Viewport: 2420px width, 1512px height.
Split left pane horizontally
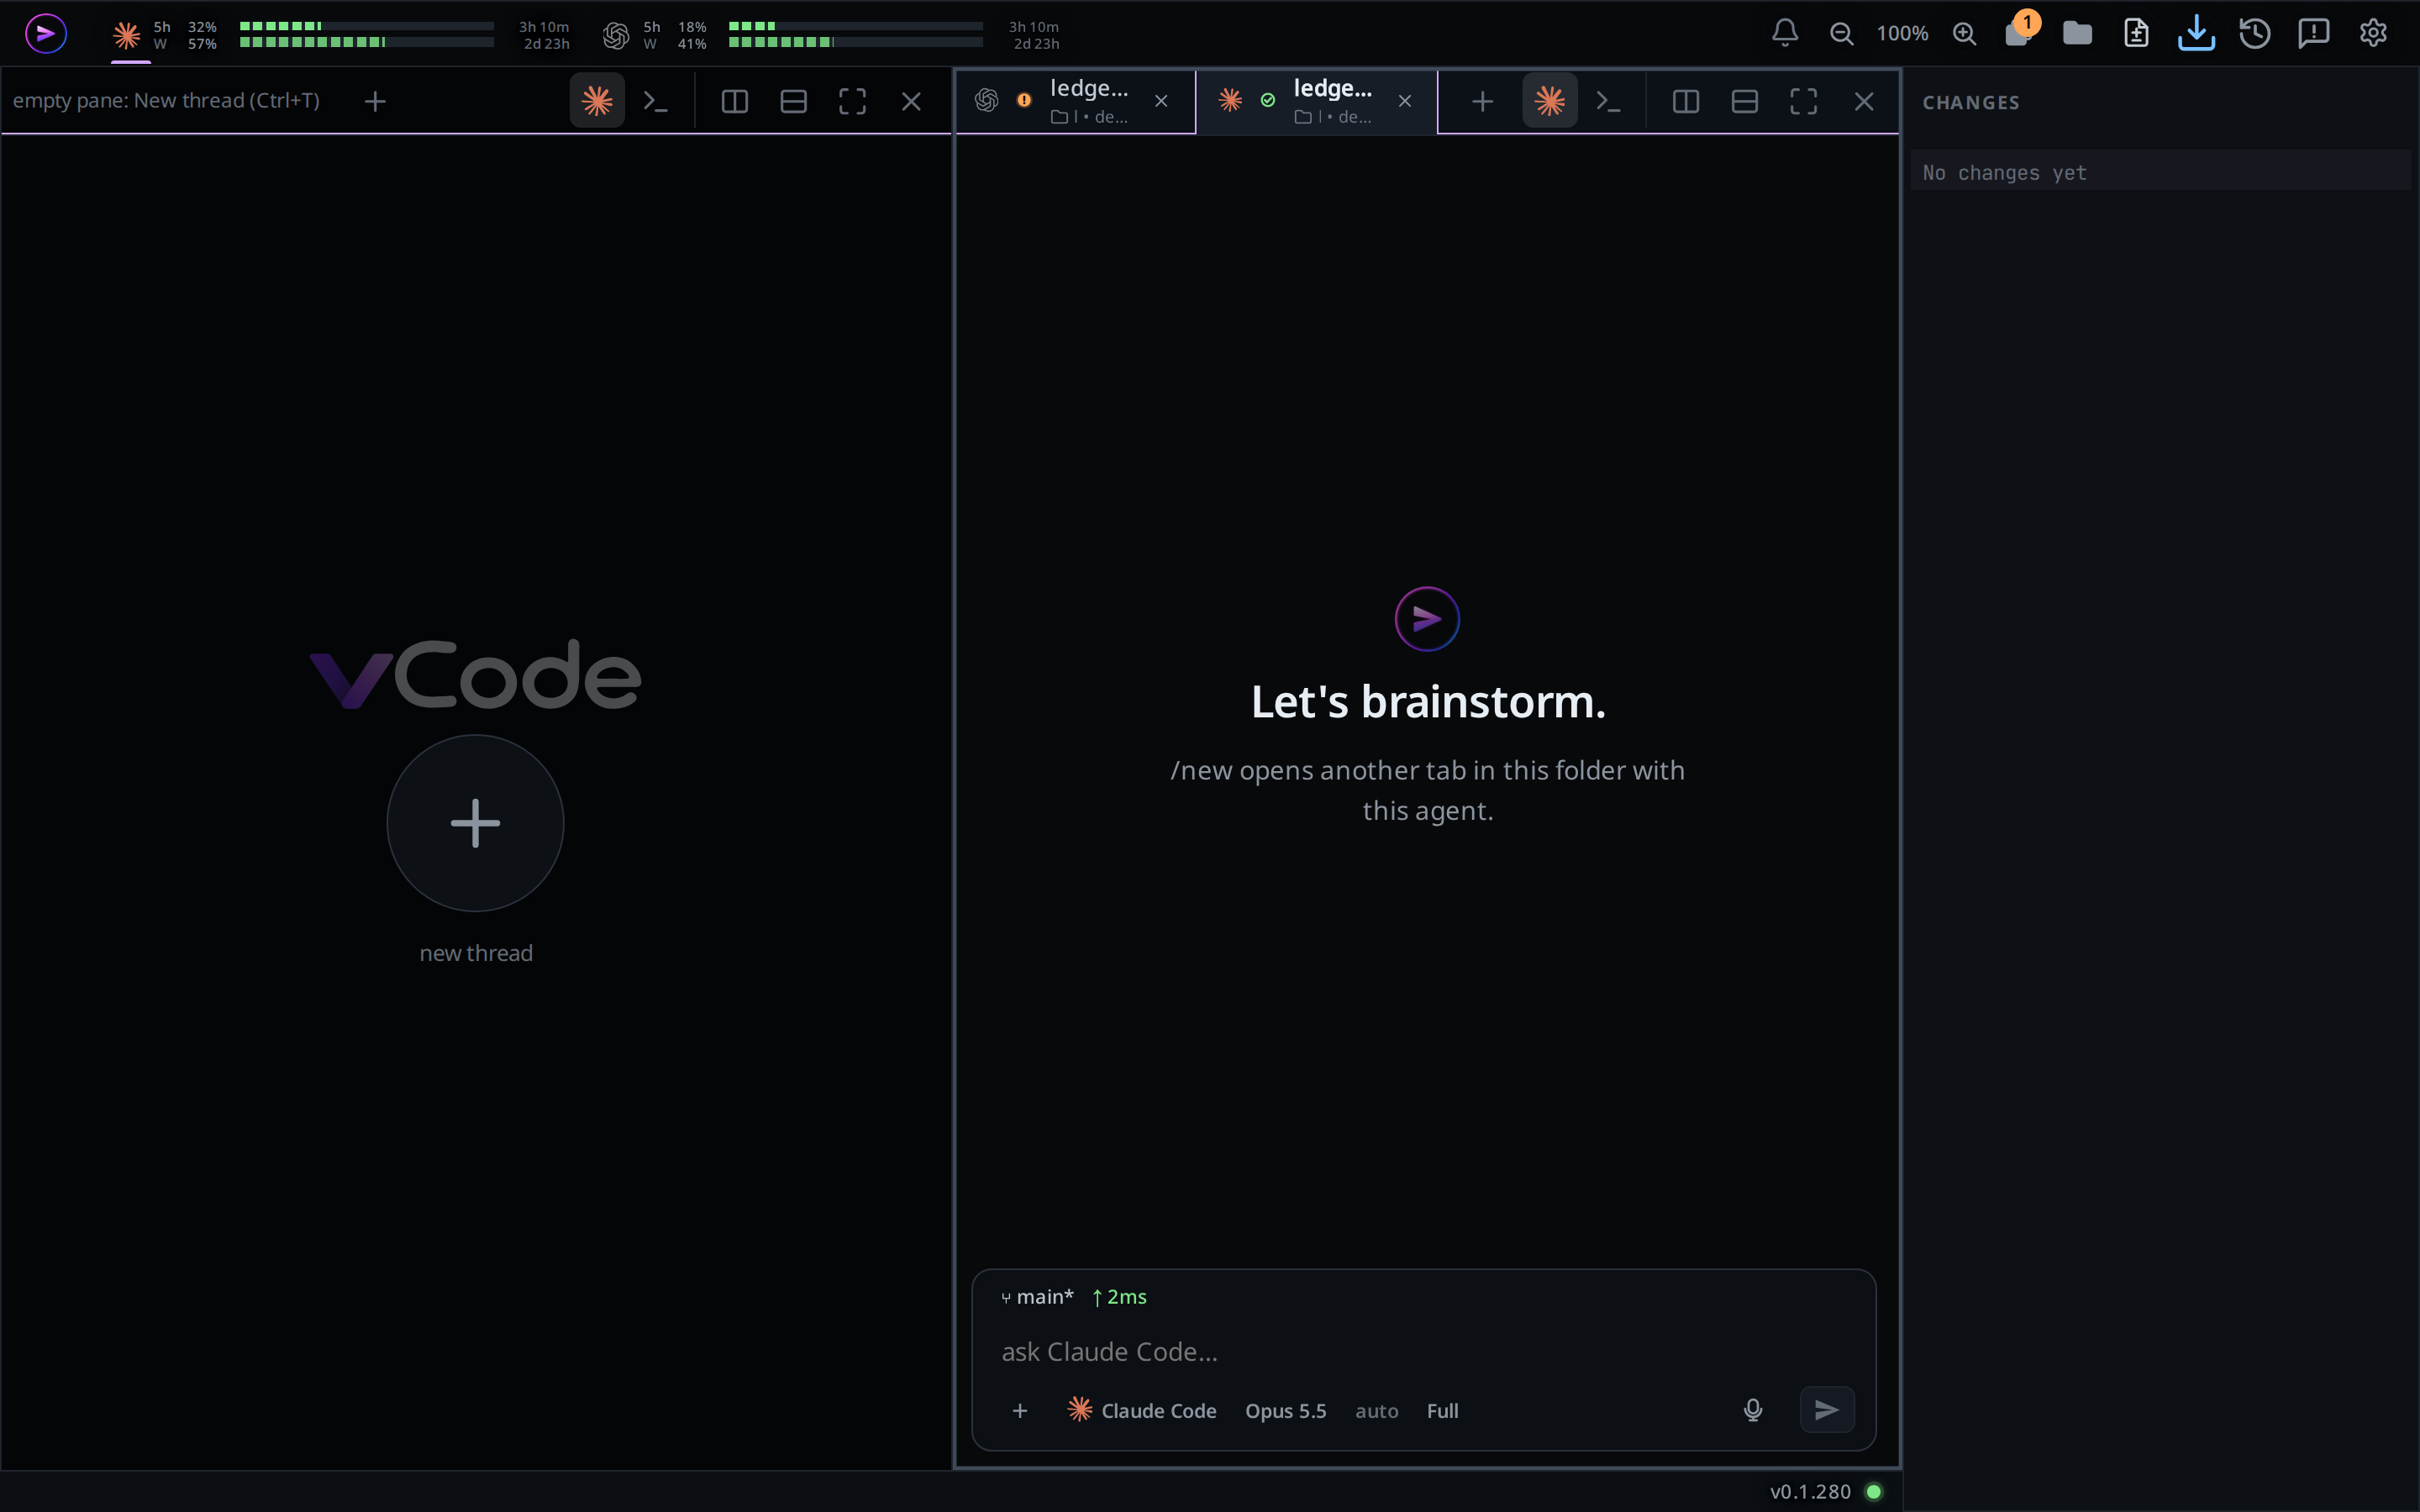(793, 101)
